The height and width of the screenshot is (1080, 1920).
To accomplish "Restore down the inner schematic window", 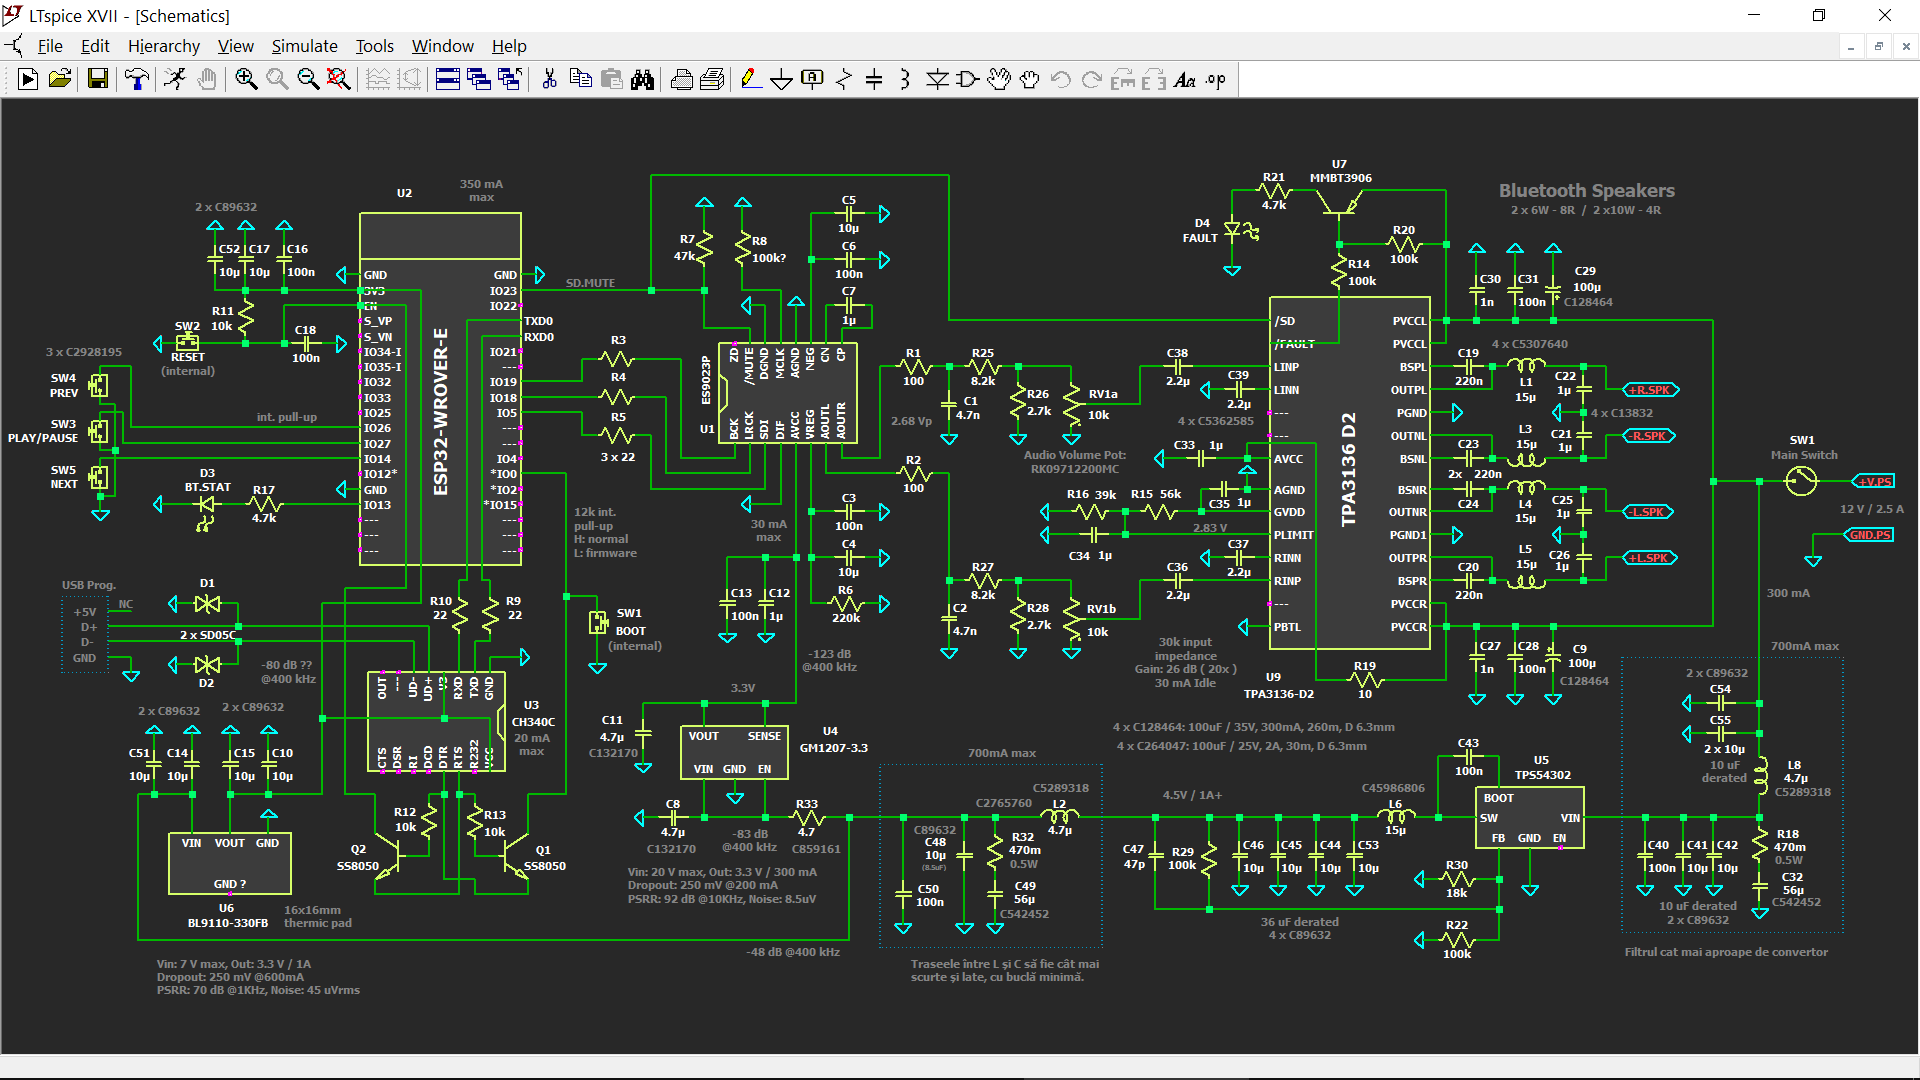I will tap(1879, 46).
